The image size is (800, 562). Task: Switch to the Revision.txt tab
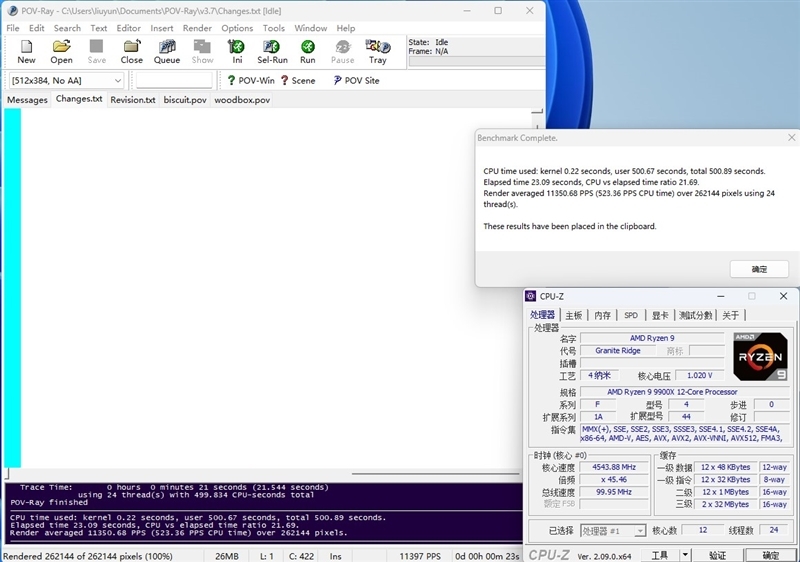pyautogui.click(x=133, y=100)
